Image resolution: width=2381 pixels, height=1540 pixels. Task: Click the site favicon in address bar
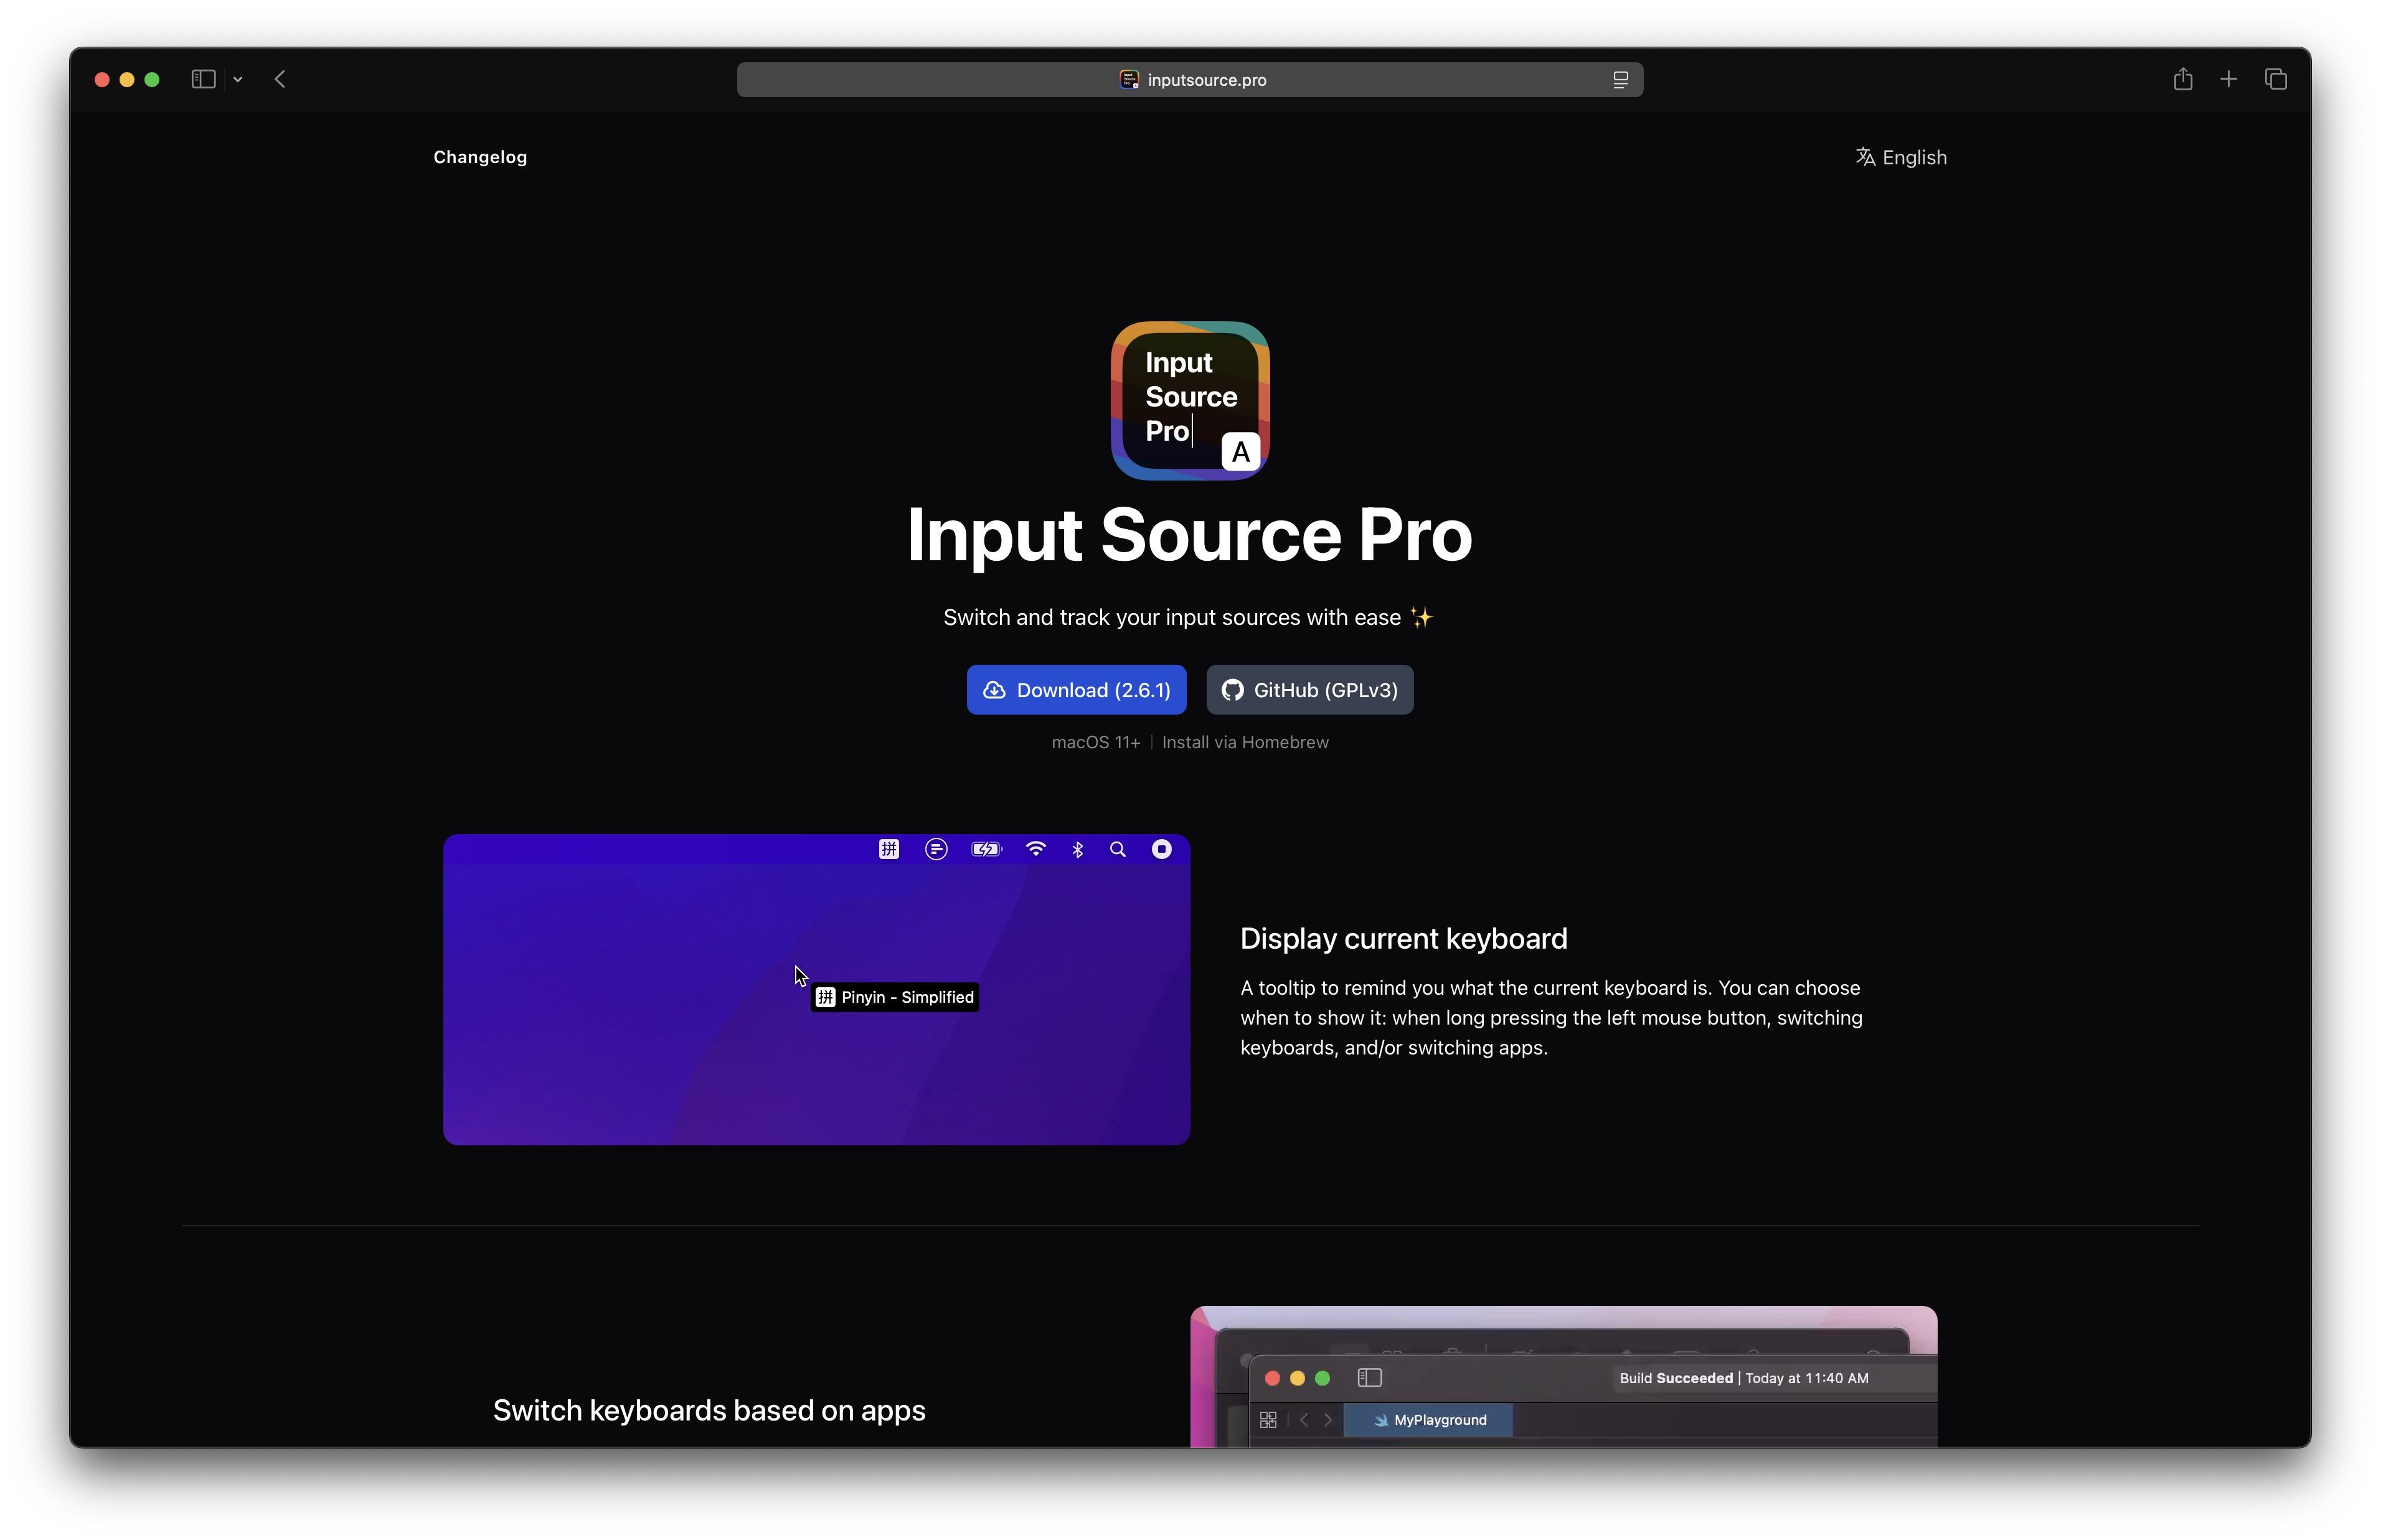(1128, 80)
